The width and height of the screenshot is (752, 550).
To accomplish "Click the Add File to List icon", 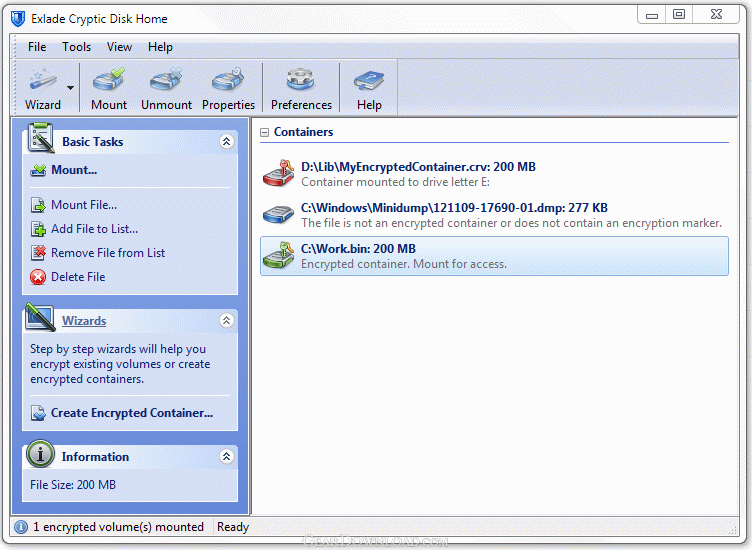I will click(x=38, y=229).
